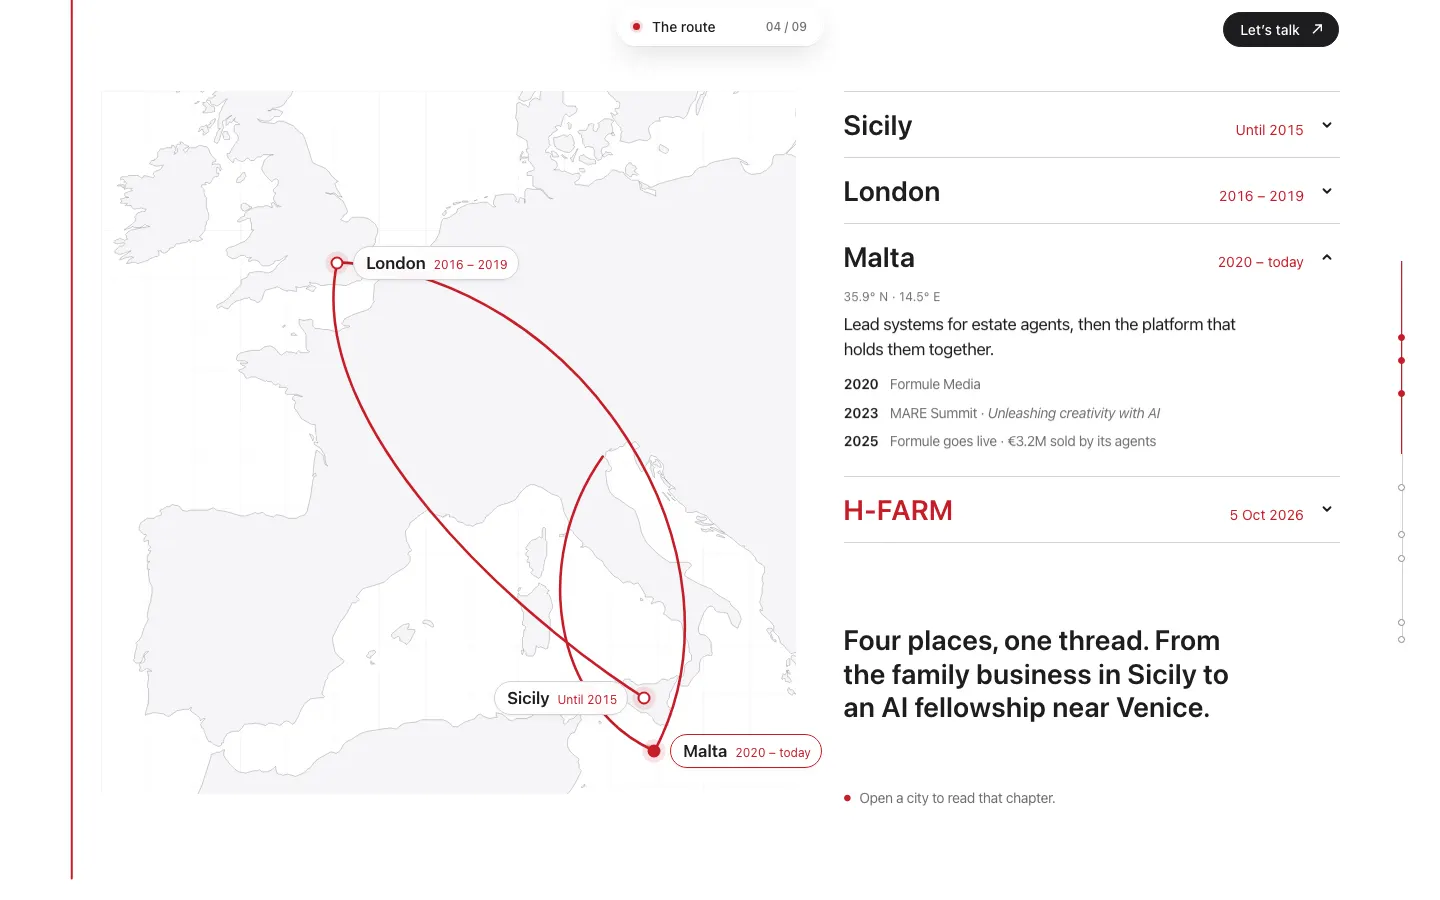This screenshot has width=1440, height=900.
Task: Select the Sicily Until 2015 map label
Action: pyautogui.click(x=561, y=698)
